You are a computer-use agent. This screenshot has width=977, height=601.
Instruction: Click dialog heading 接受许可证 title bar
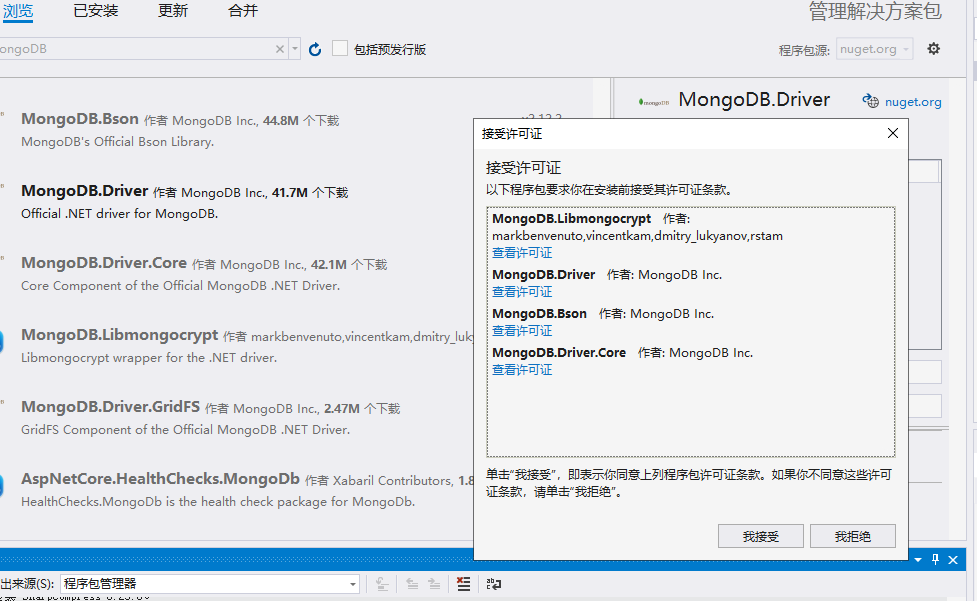click(x=512, y=133)
